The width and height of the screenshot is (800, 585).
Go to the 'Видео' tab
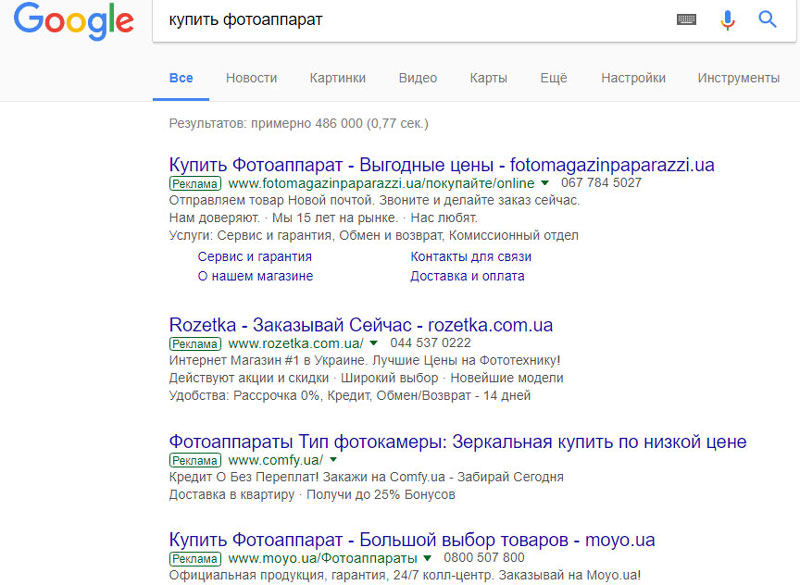418,78
